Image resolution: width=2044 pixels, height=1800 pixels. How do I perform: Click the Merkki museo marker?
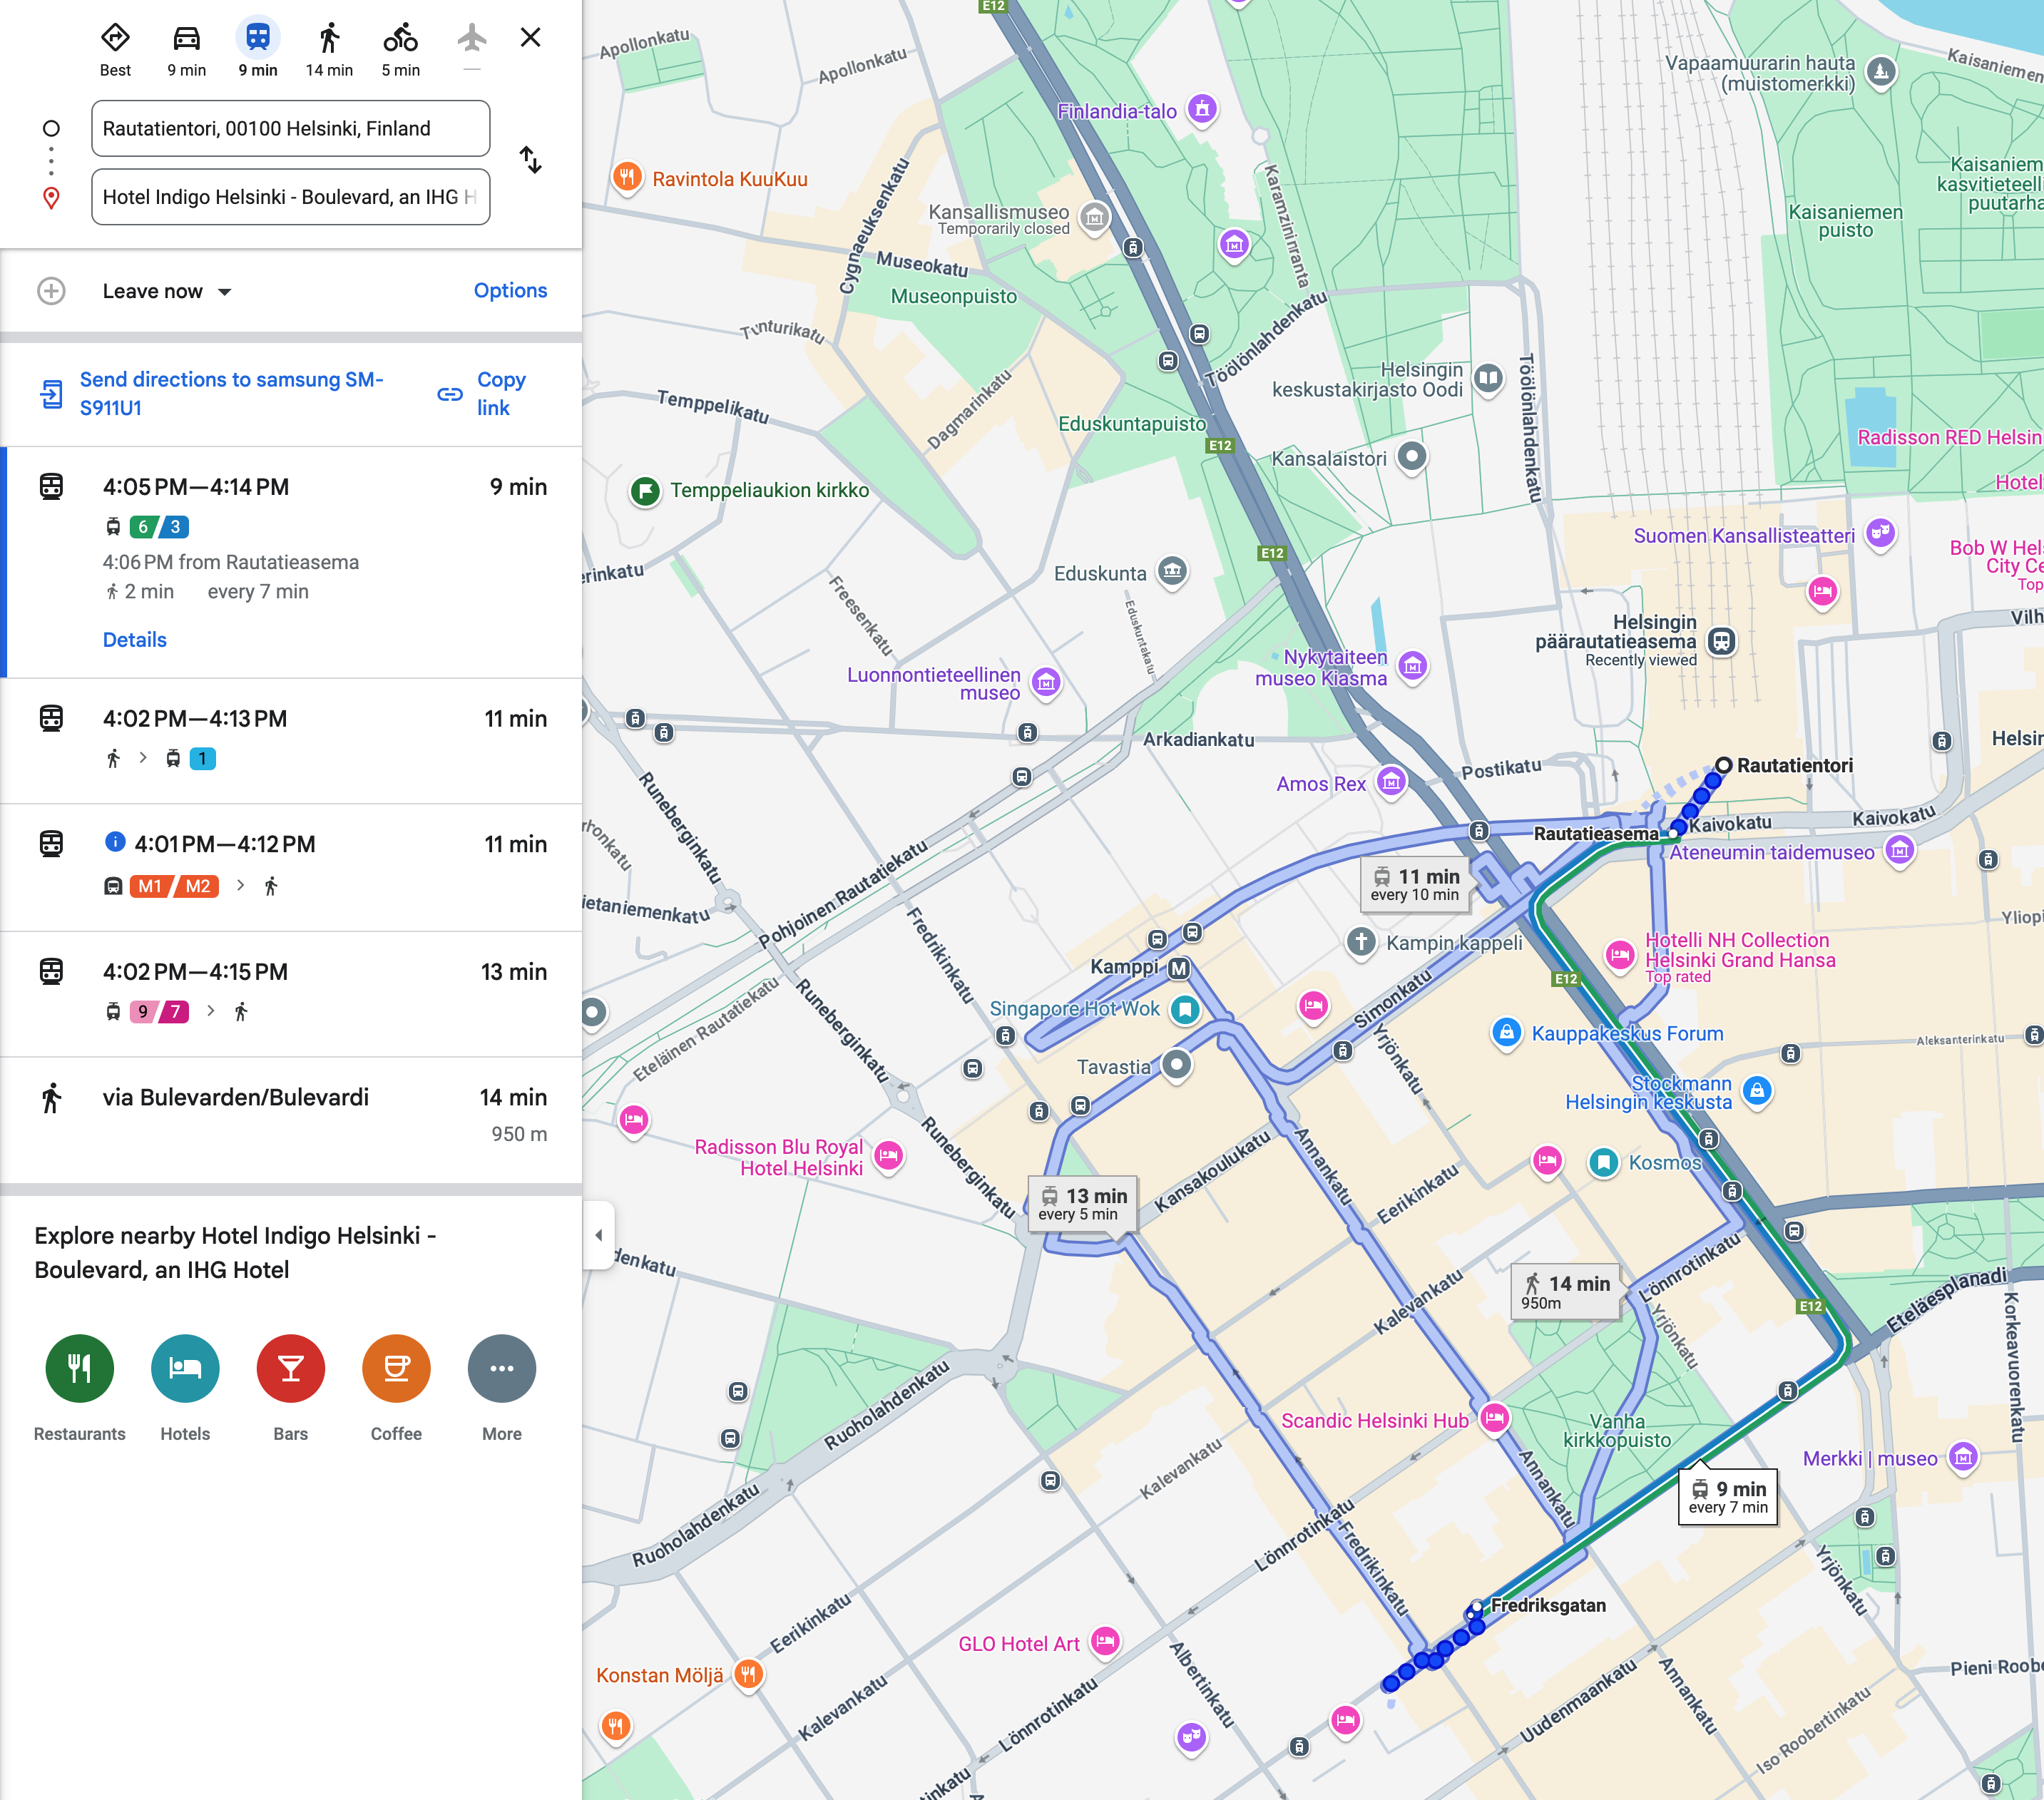1963,1458
